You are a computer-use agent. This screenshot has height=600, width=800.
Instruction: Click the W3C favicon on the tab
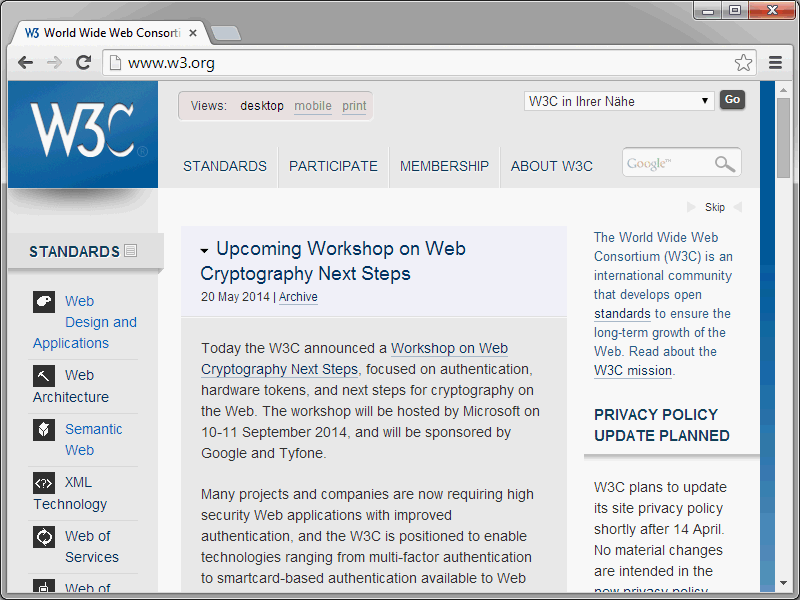[x=32, y=33]
